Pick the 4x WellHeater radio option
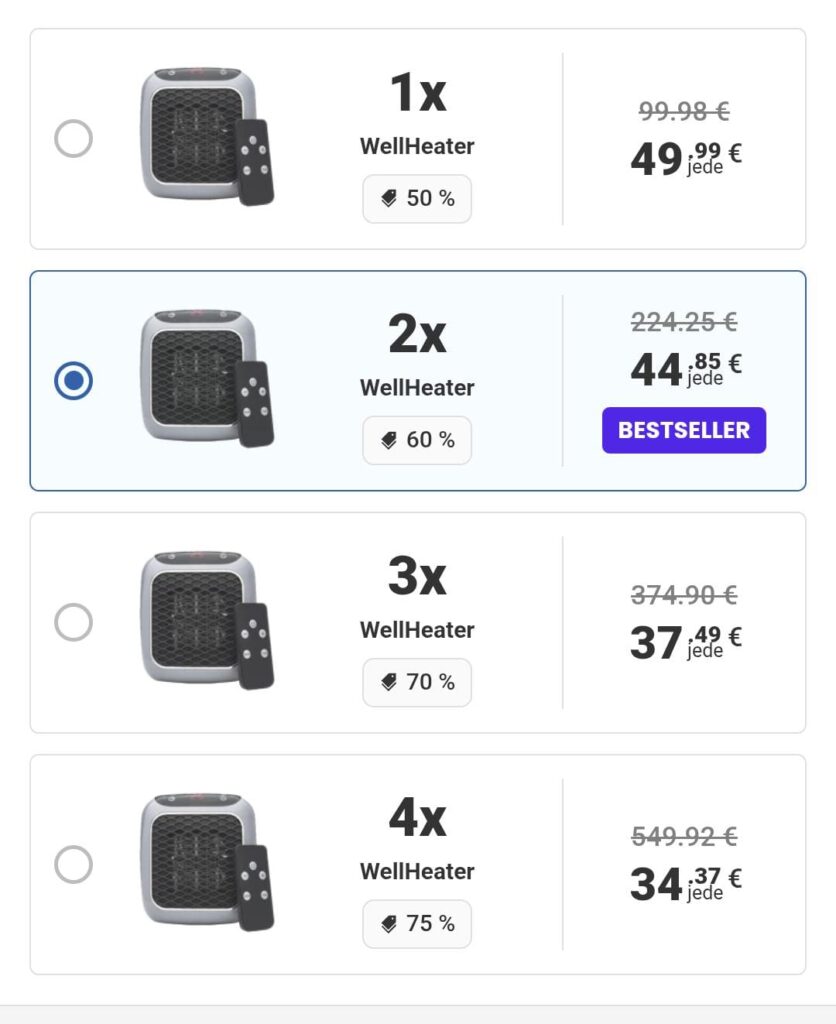Viewport: 836px width, 1024px height. [x=73, y=864]
